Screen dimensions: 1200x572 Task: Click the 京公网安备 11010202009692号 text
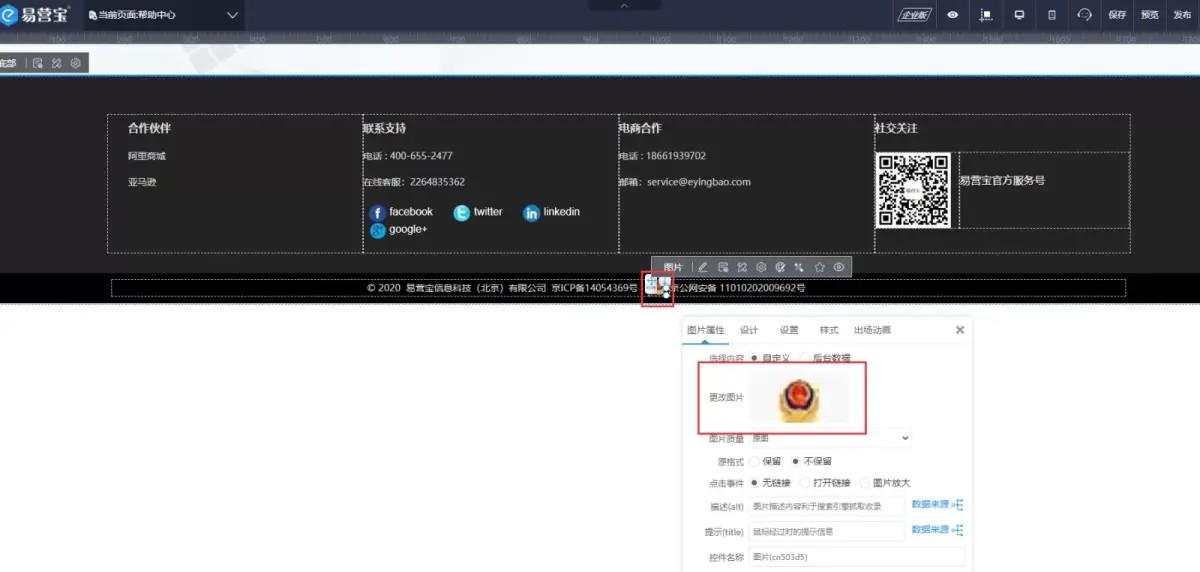(x=738, y=288)
